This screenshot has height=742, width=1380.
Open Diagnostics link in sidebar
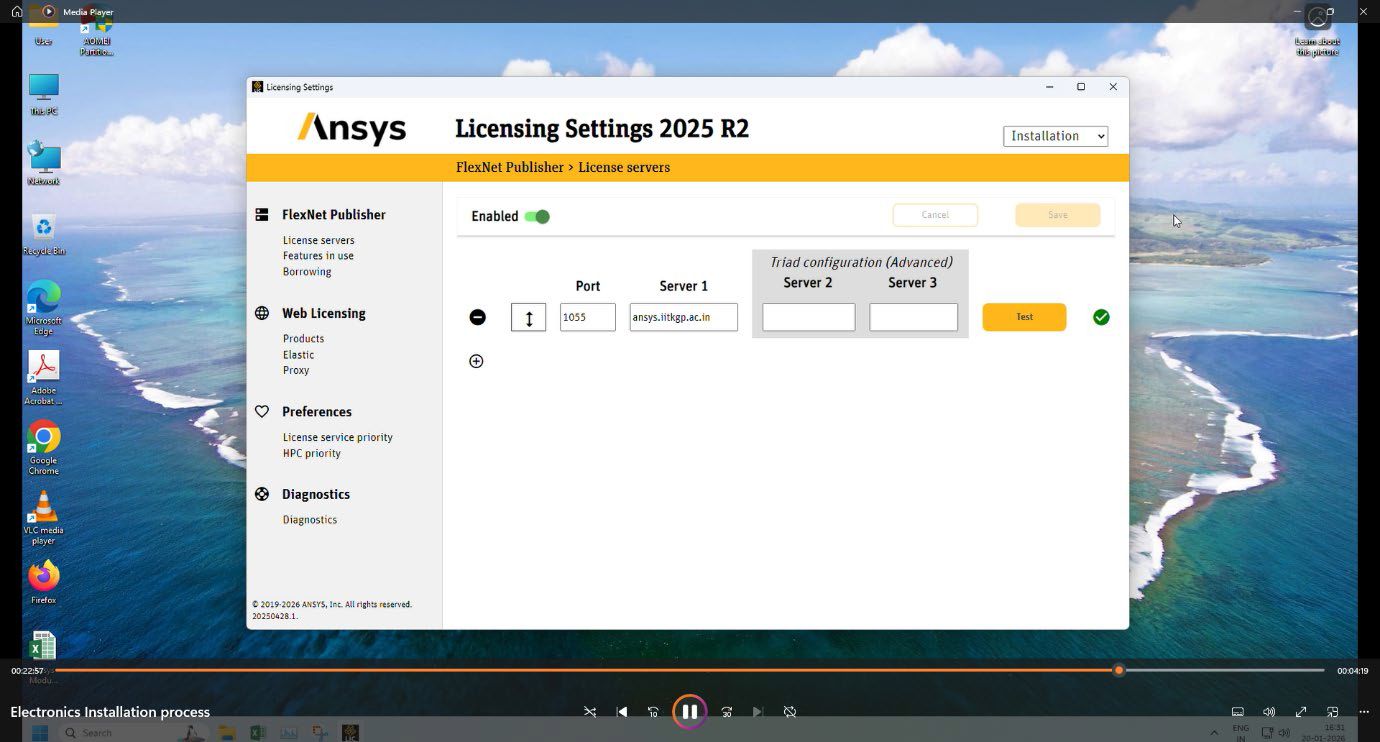coord(310,520)
